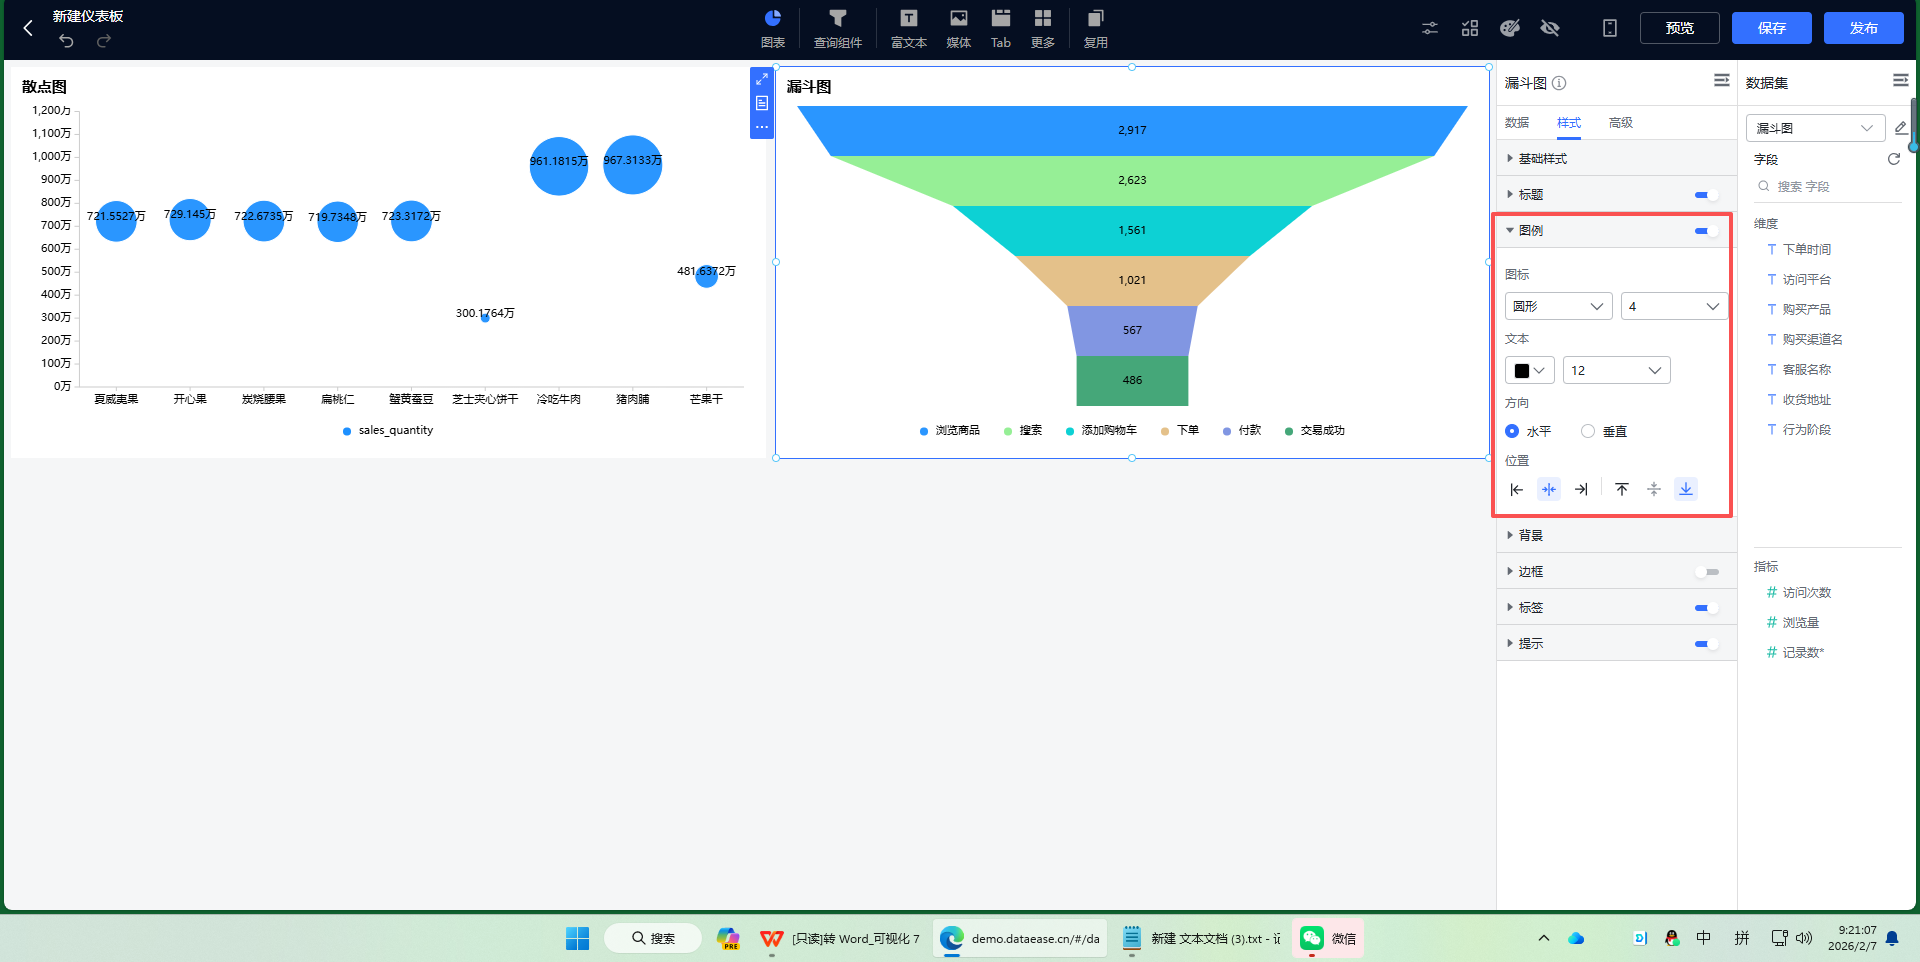Refresh the 字段 field list
The image size is (1920, 962).
(1893, 159)
